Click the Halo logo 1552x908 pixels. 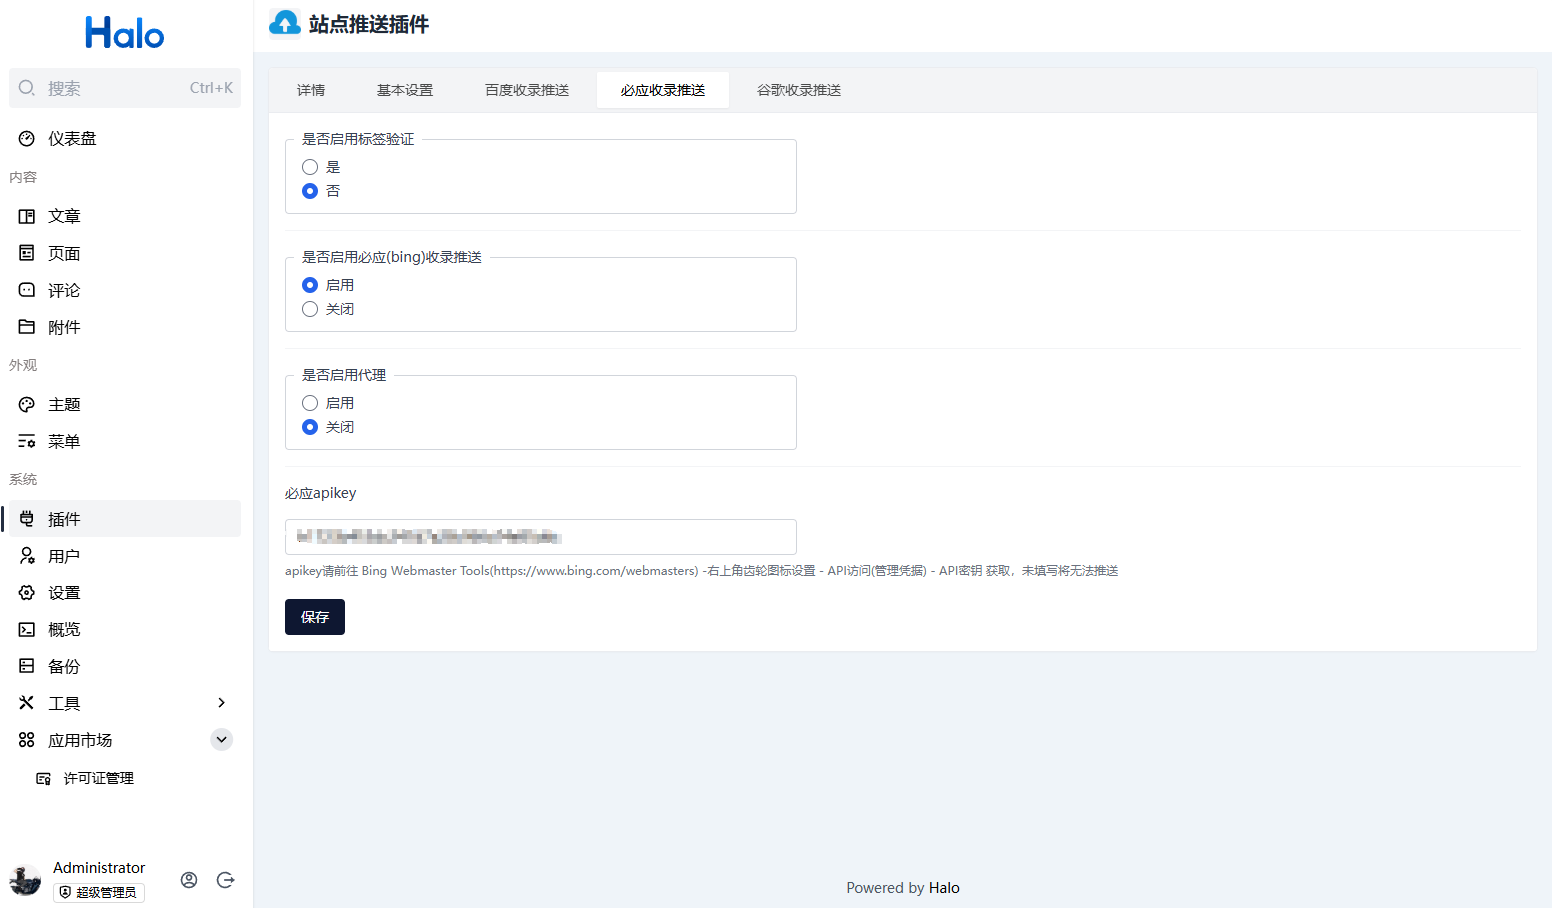(124, 34)
